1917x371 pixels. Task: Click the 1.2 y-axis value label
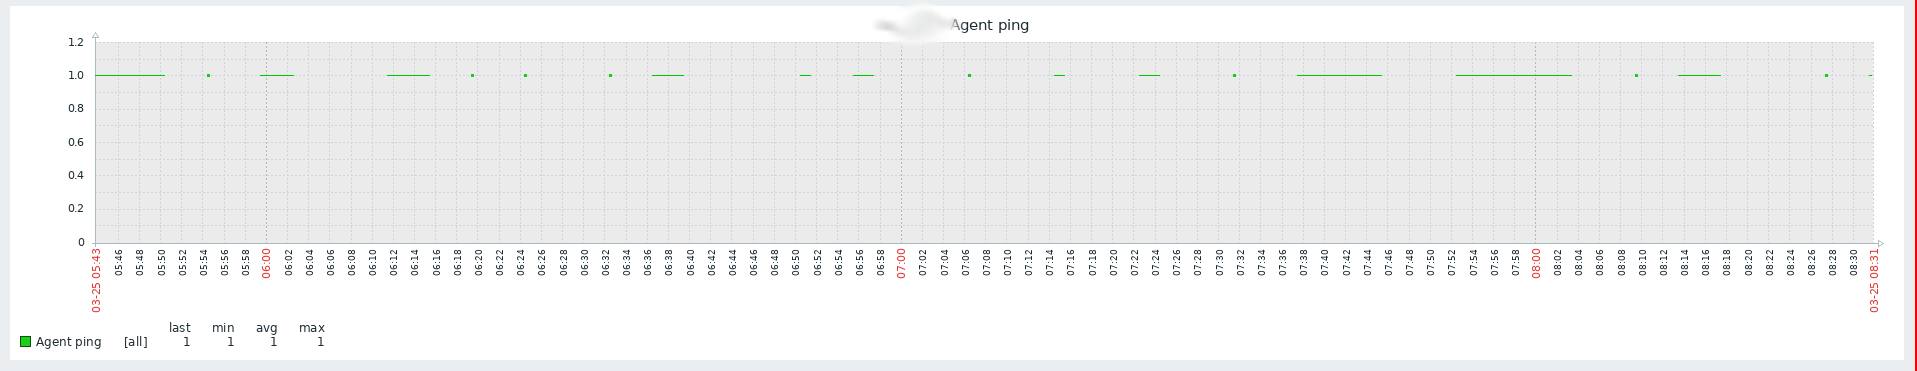pos(76,42)
